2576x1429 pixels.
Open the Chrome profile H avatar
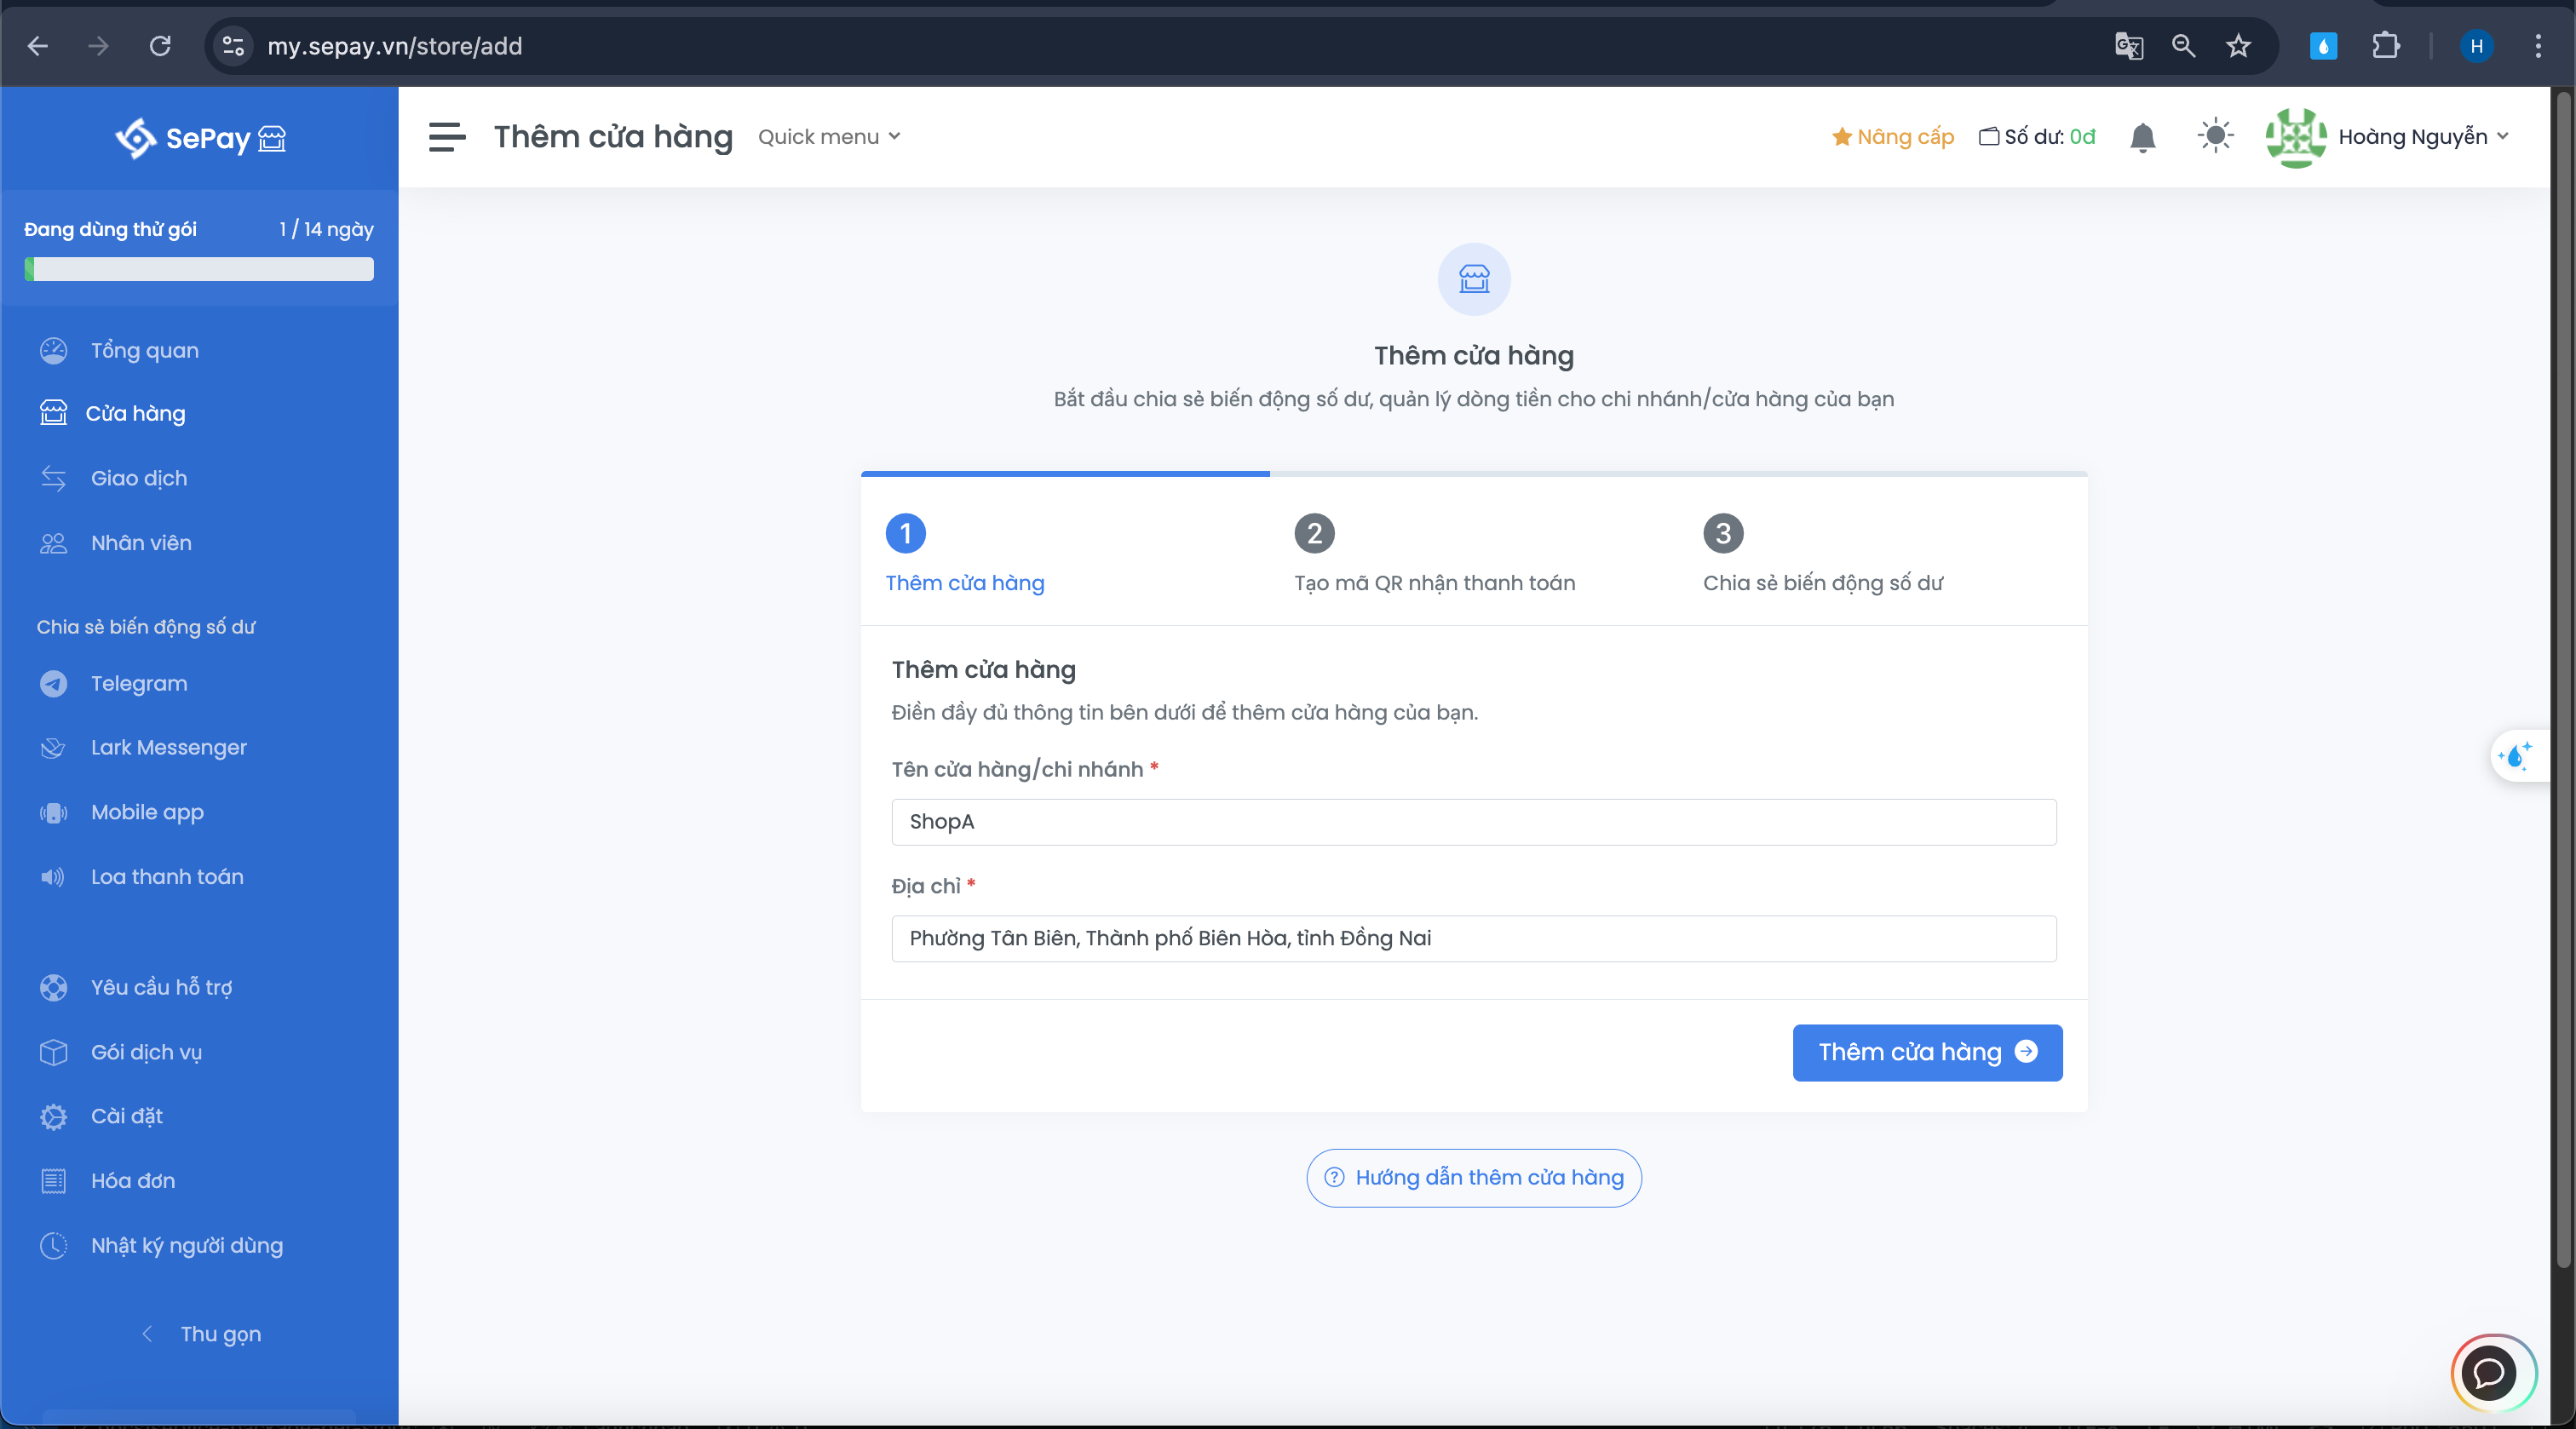coord(2476,46)
